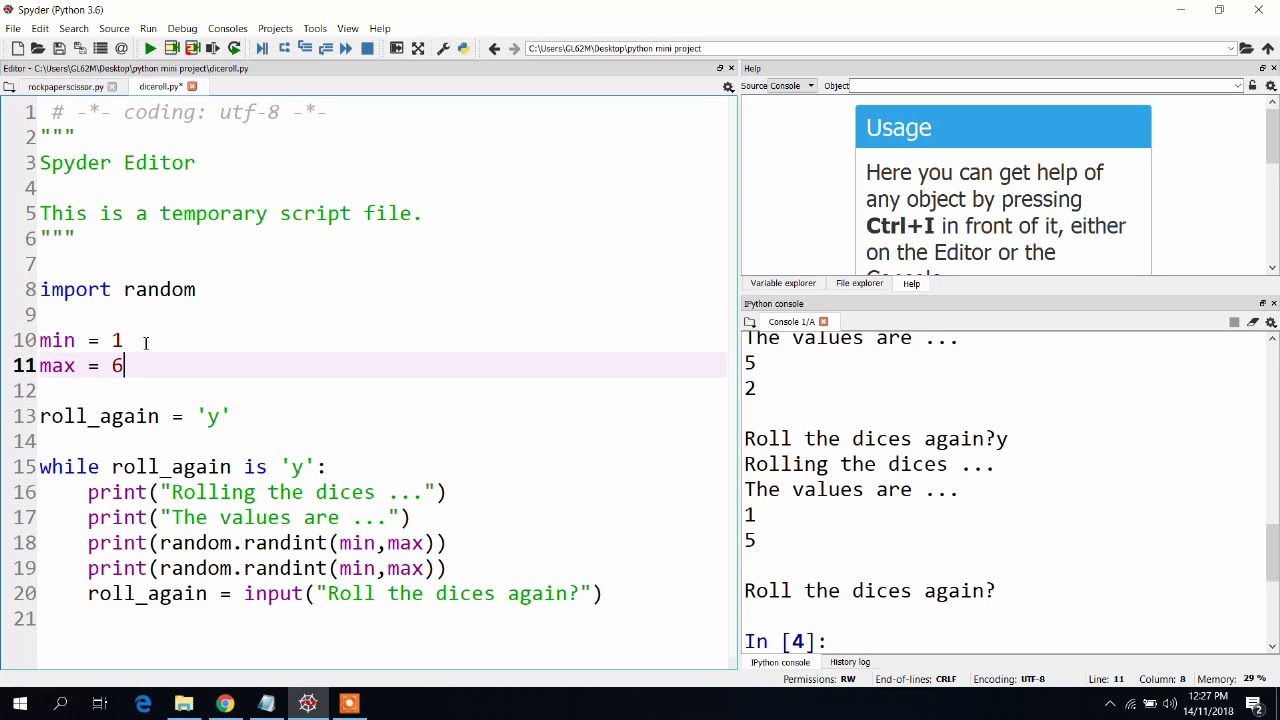Screen dimensions: 1280x720
Task: Run file with green play icon
Action: pyautogui.click(x=150, y=48)
